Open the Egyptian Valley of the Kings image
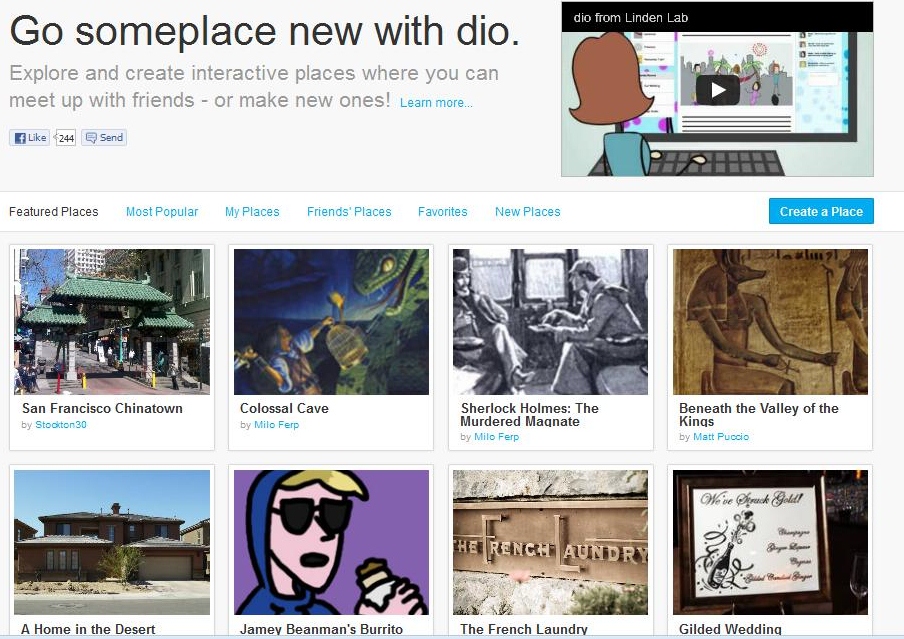Viewport: 904px width, 639px height. click(x=770, y=322)
